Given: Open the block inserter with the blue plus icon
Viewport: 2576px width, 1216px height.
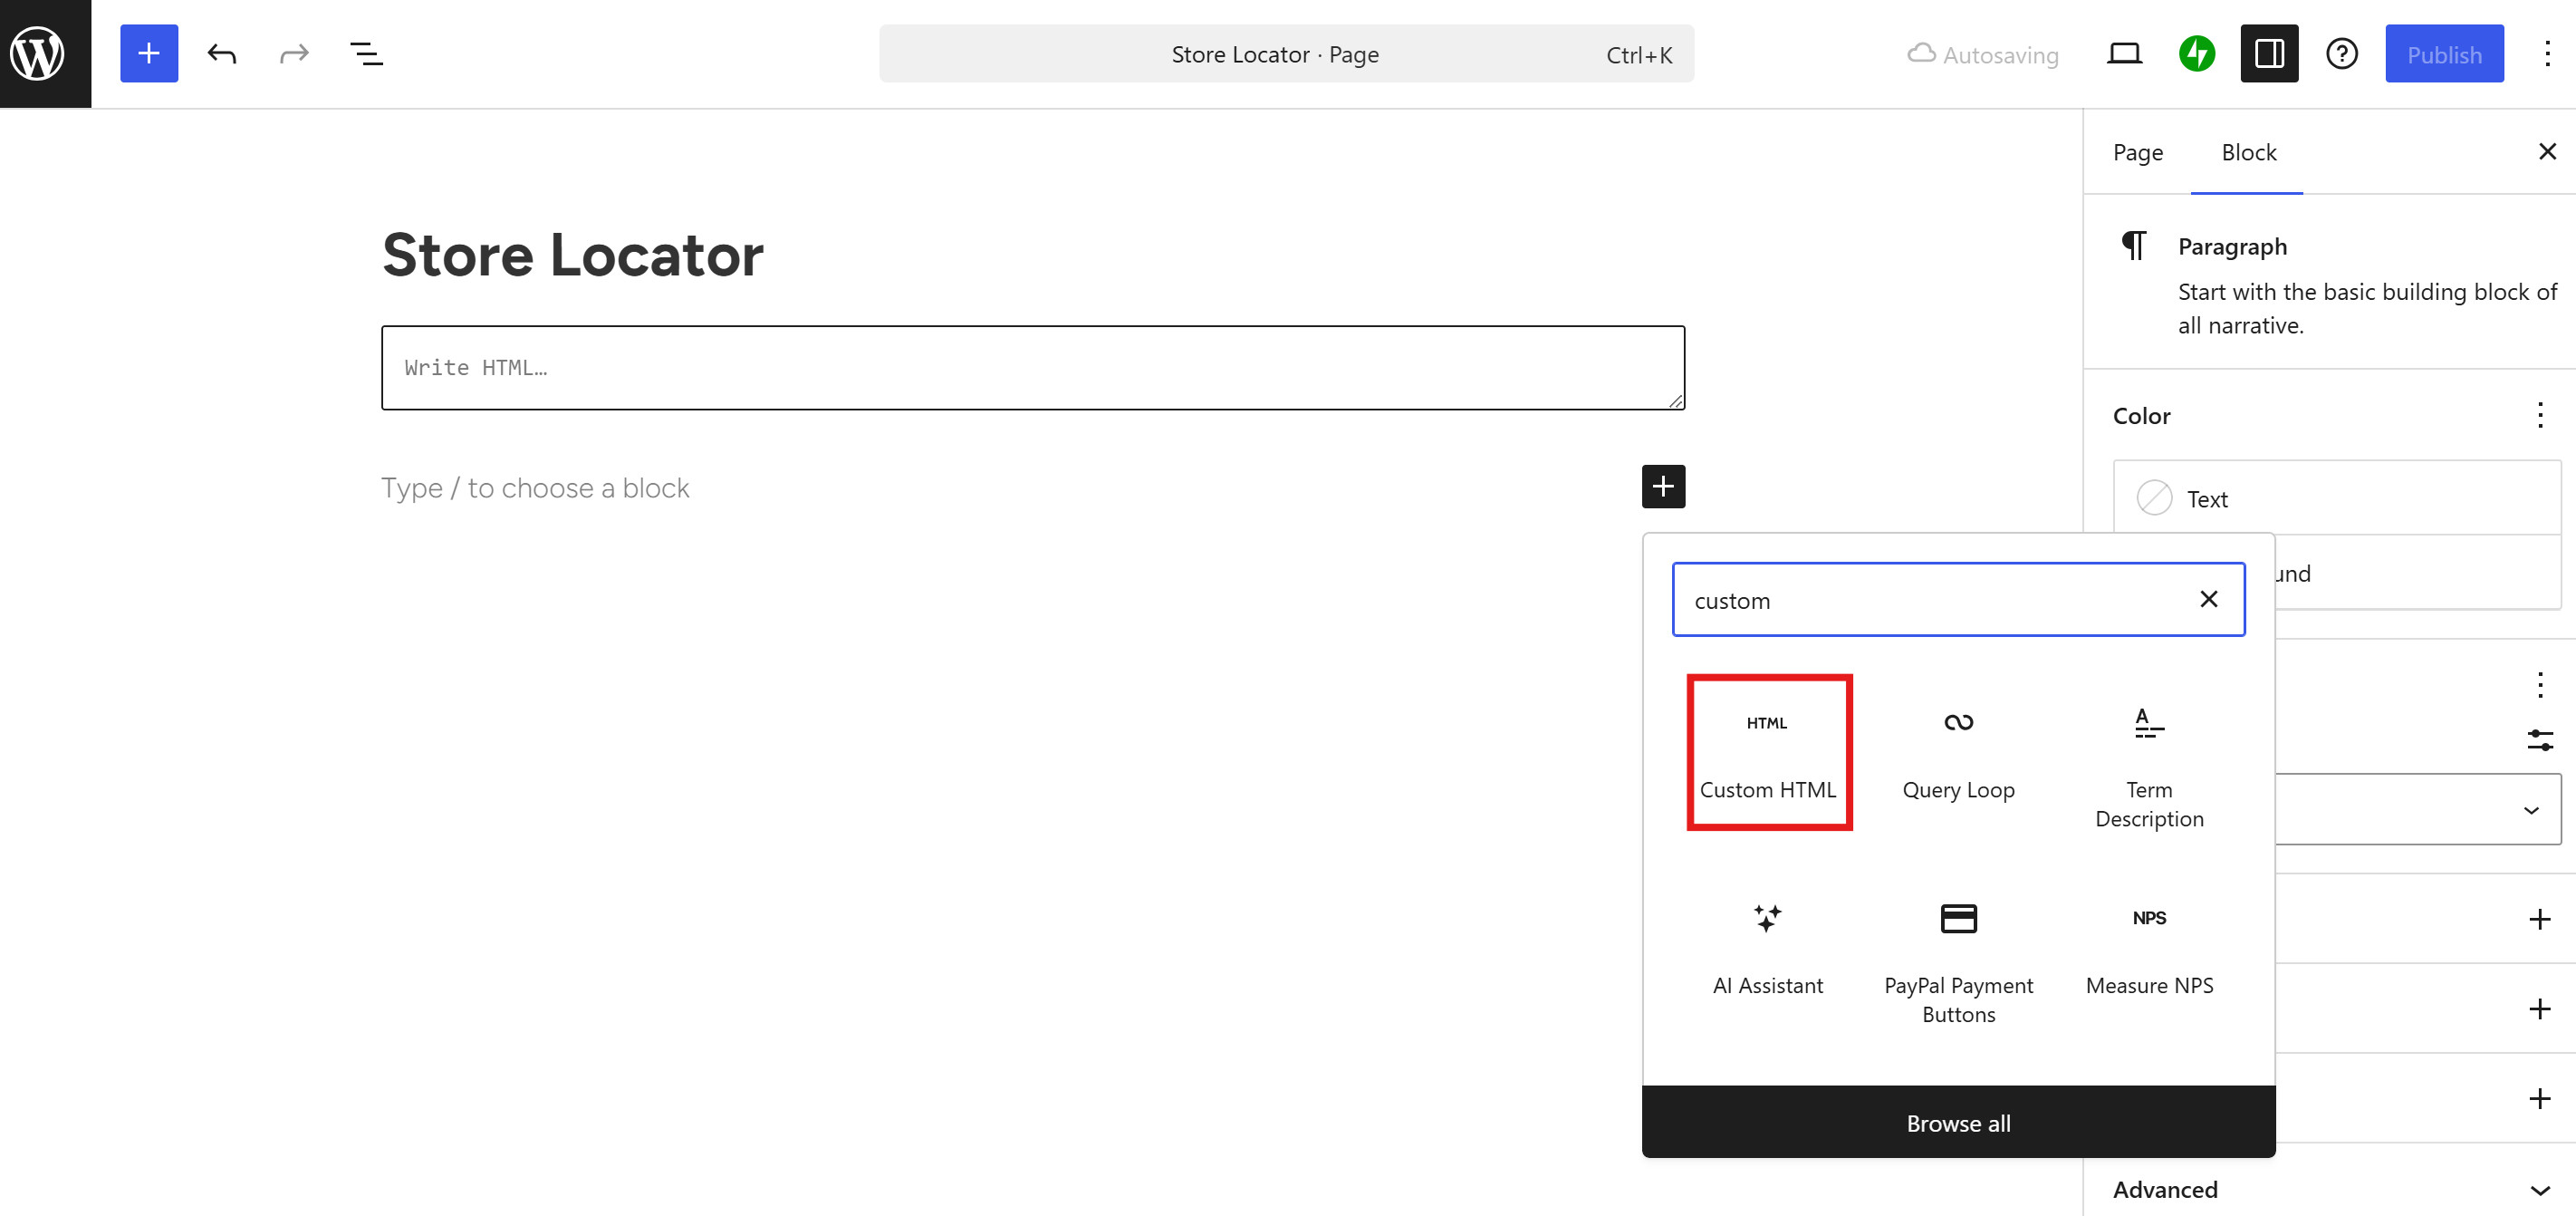Looking at the screenshot, I should pos(148,53).
